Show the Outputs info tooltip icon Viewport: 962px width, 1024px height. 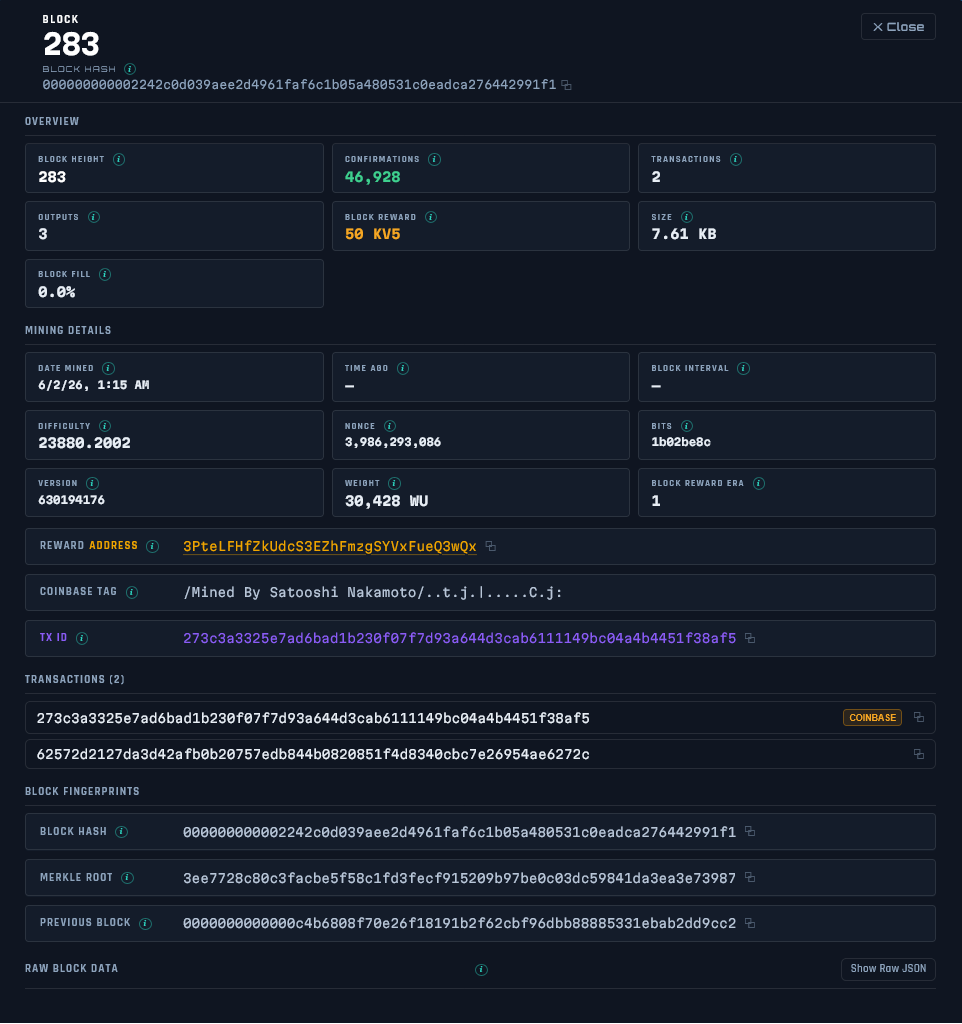click(x=94, y=217)
